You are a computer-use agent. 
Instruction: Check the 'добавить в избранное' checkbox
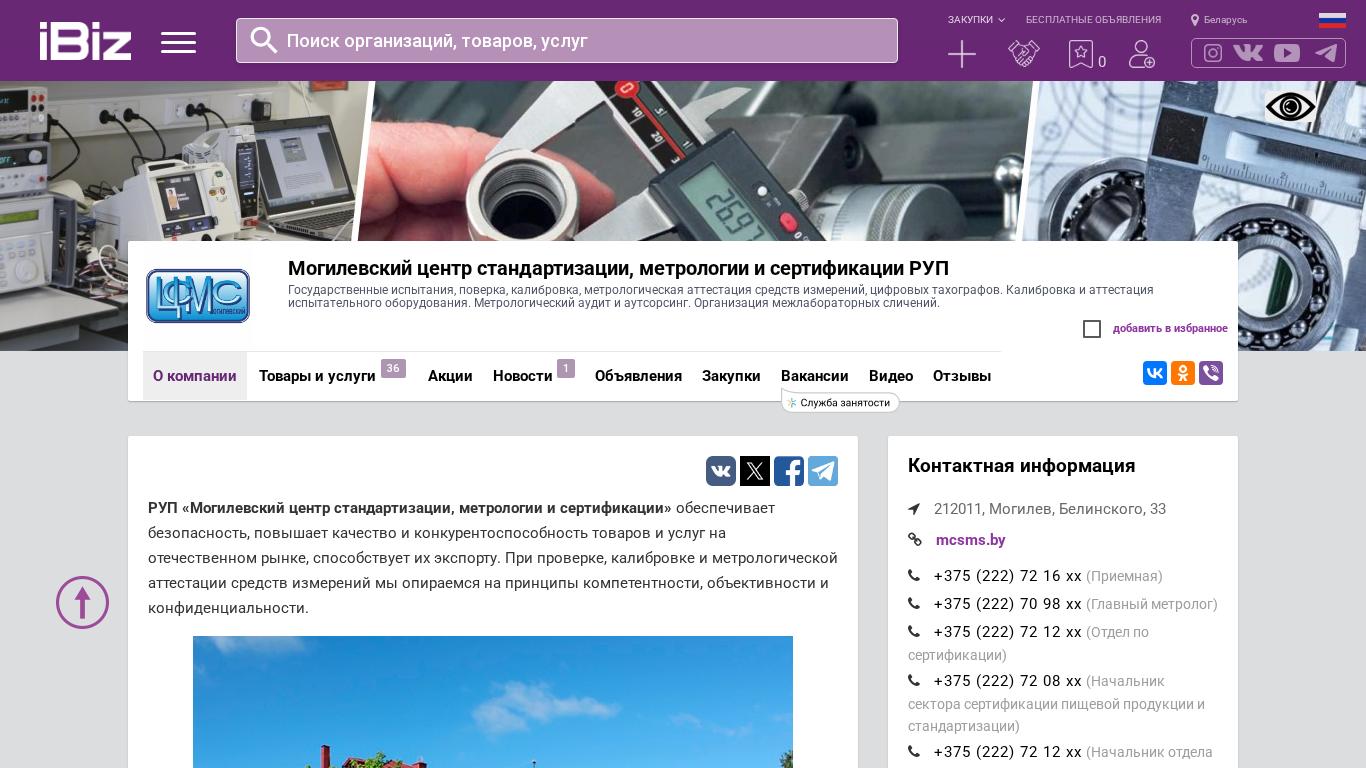[1092, 329]
